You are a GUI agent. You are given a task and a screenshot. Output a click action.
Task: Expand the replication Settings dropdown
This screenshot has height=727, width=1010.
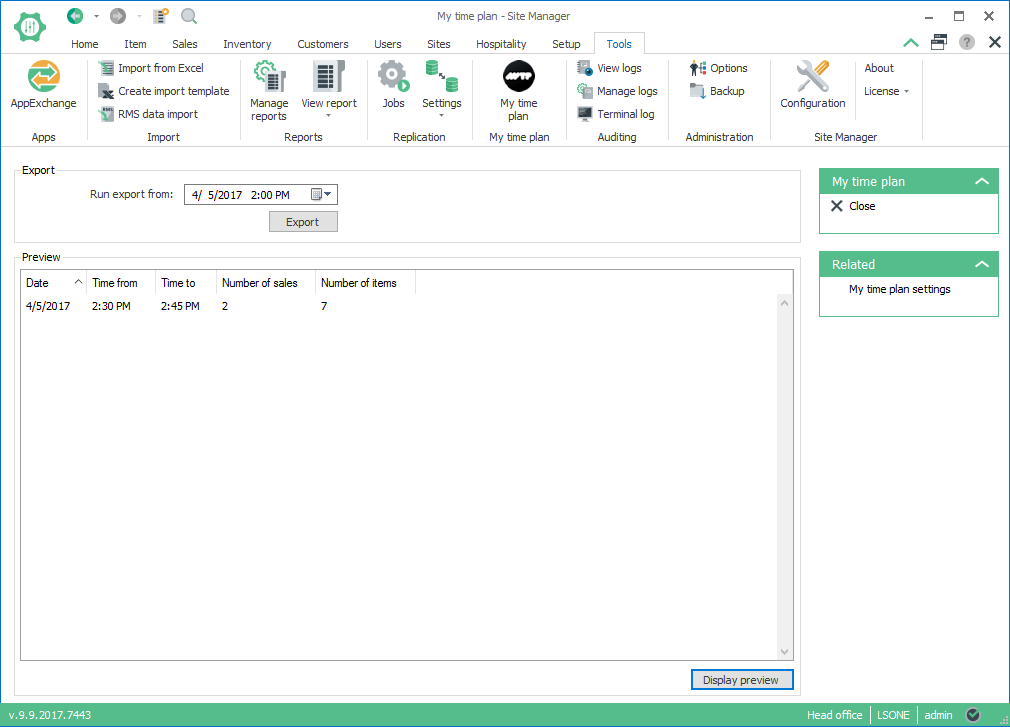coord(441,88)
